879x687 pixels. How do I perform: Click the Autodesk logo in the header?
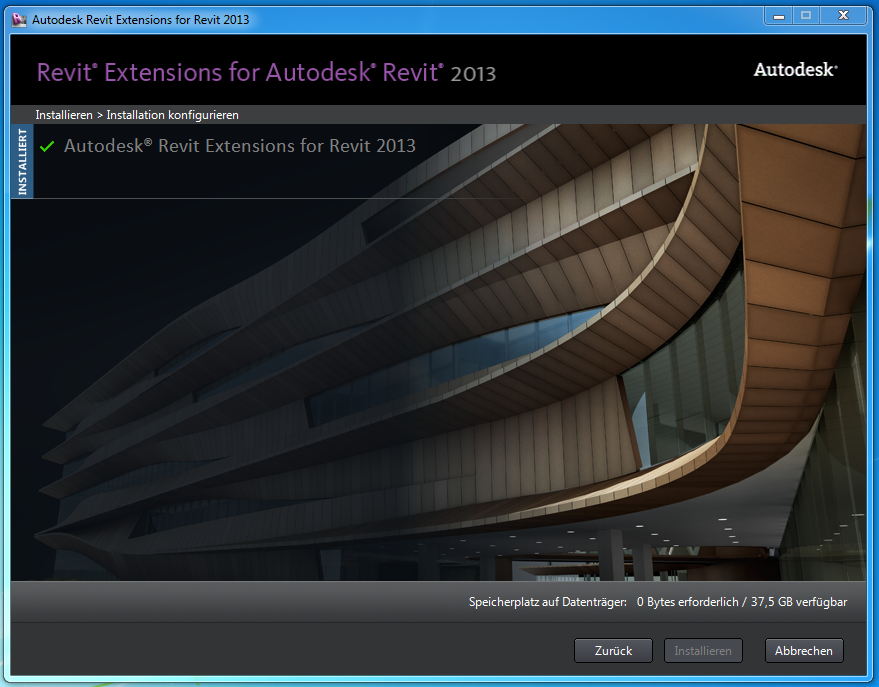(795, 69)
